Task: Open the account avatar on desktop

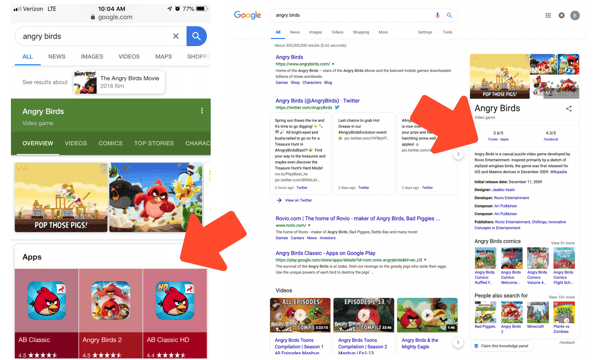Action: pos(575,15)
